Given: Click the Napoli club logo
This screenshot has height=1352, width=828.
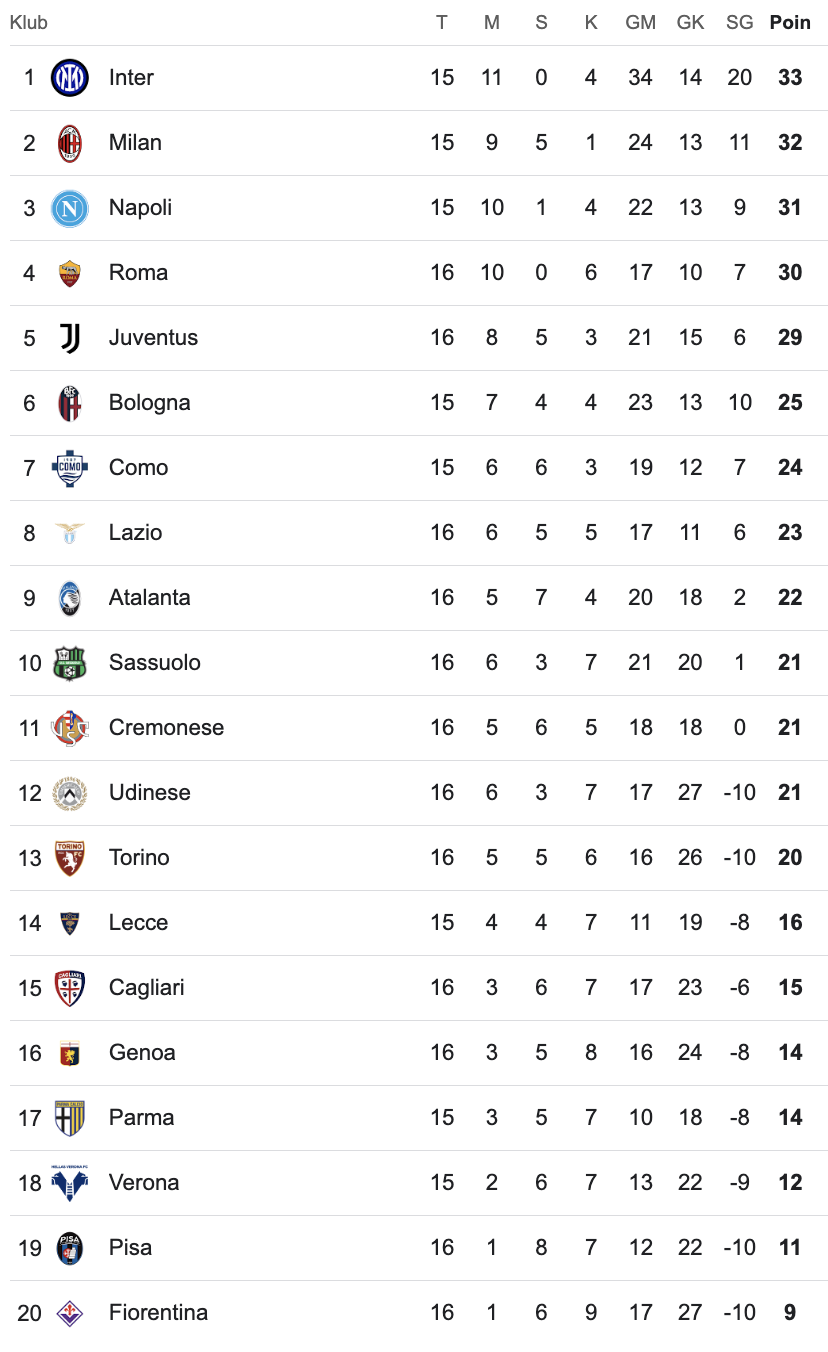Looking at the screenshot, I should (x=69, y=208).
